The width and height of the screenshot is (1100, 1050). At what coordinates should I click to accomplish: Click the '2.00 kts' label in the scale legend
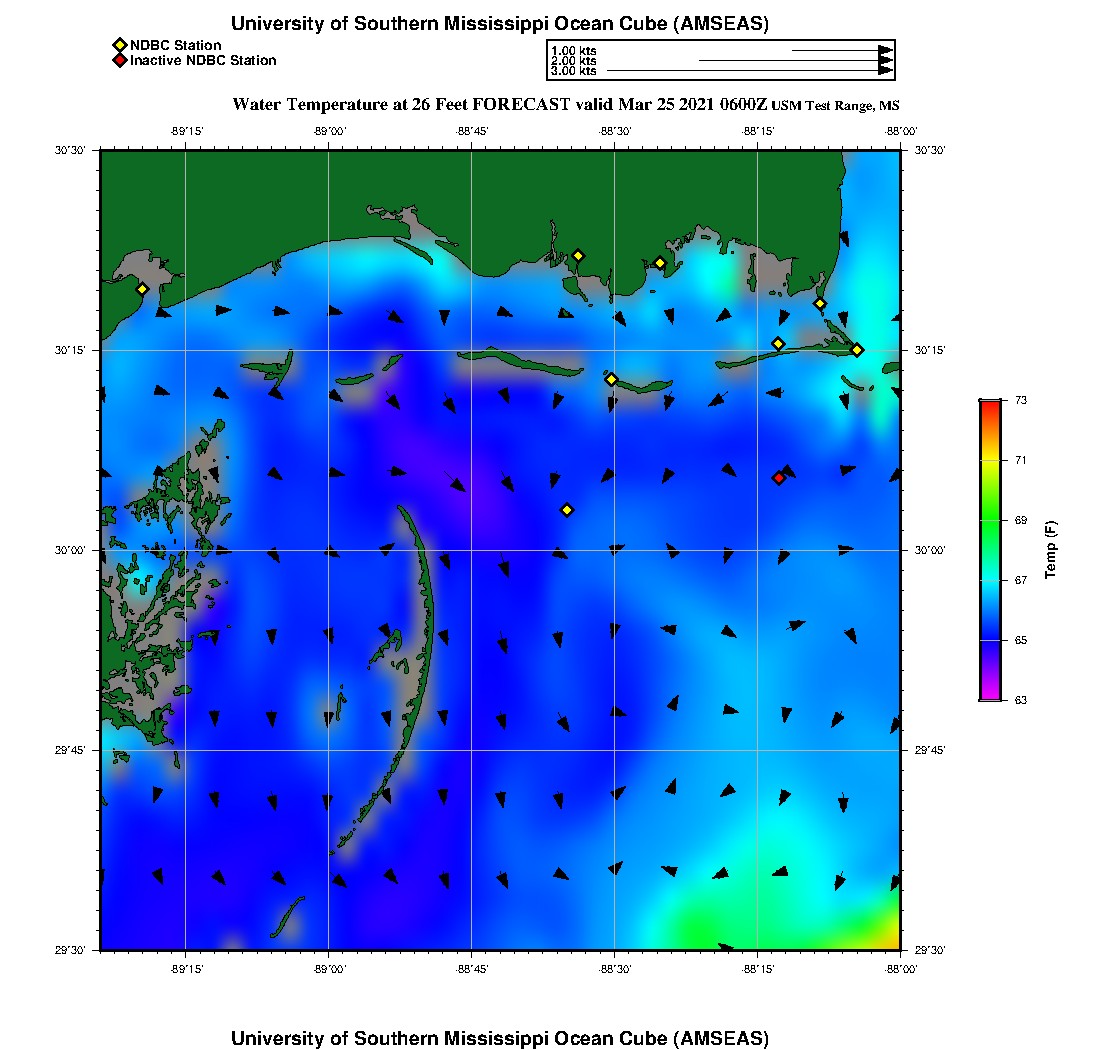[574, 61]
